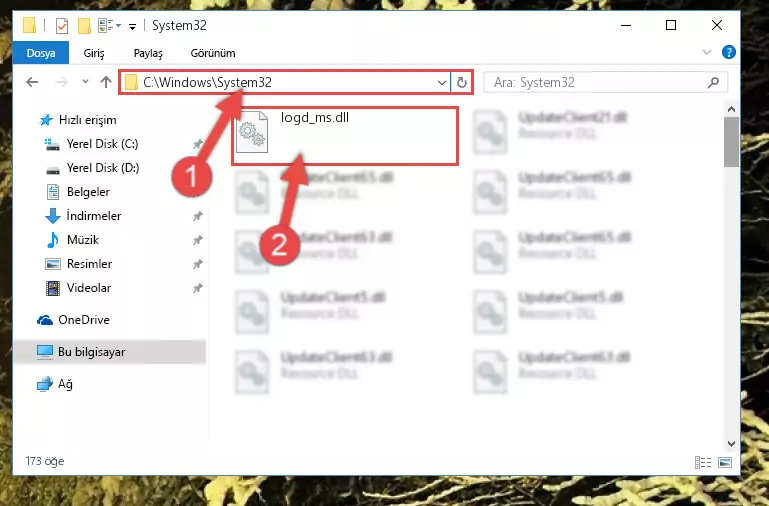The width and height of the screenshot is (769, 506).
Task: Open Müzik folder in sidebar
Action: pyautogui.click(x=83, y=240)
